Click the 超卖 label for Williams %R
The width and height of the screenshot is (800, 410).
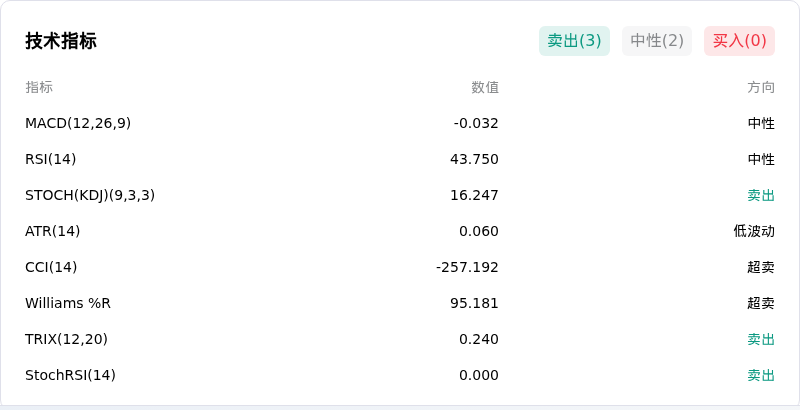[761, 303]
